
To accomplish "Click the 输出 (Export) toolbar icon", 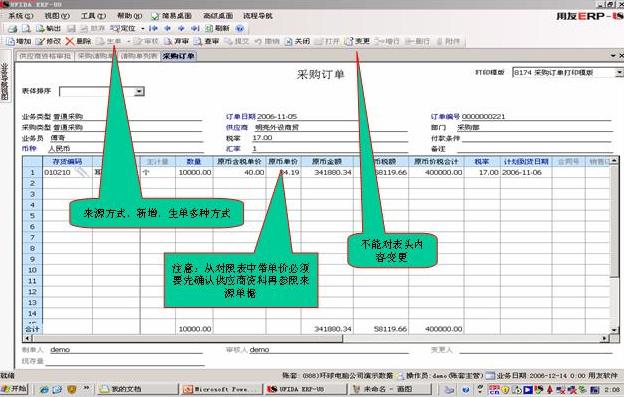I will 40,29.
